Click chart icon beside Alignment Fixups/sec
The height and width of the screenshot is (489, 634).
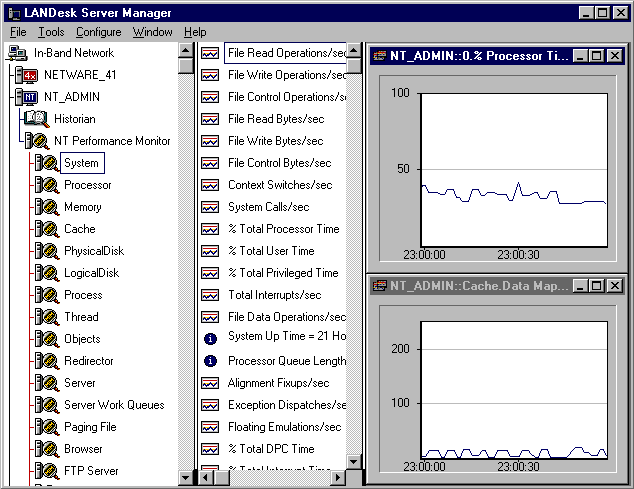coord(210,383)
